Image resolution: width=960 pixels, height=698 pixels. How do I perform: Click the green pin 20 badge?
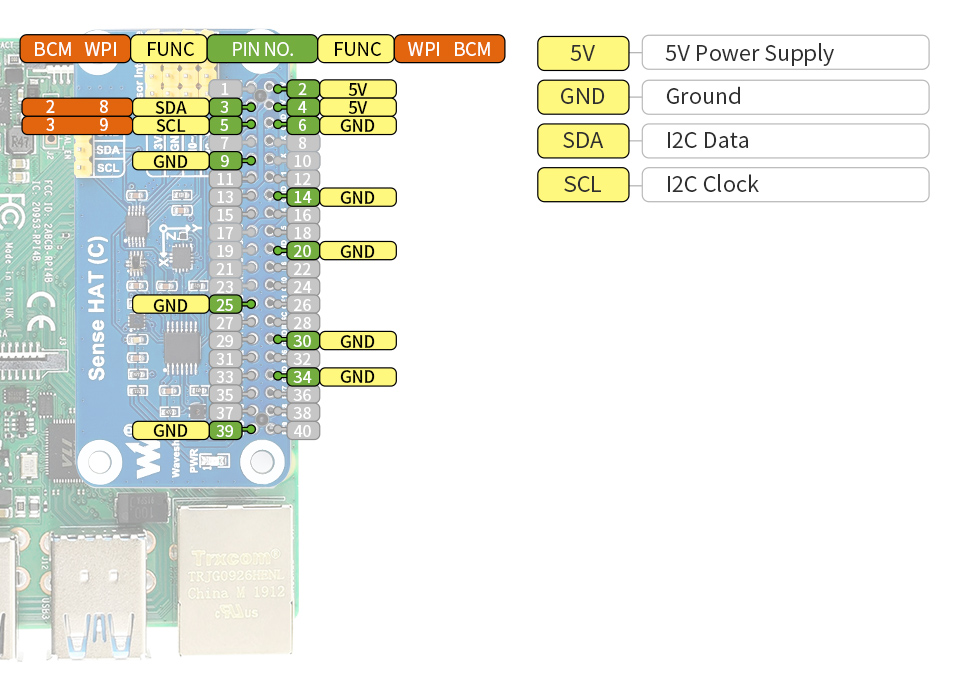click(x=302, y=251)
